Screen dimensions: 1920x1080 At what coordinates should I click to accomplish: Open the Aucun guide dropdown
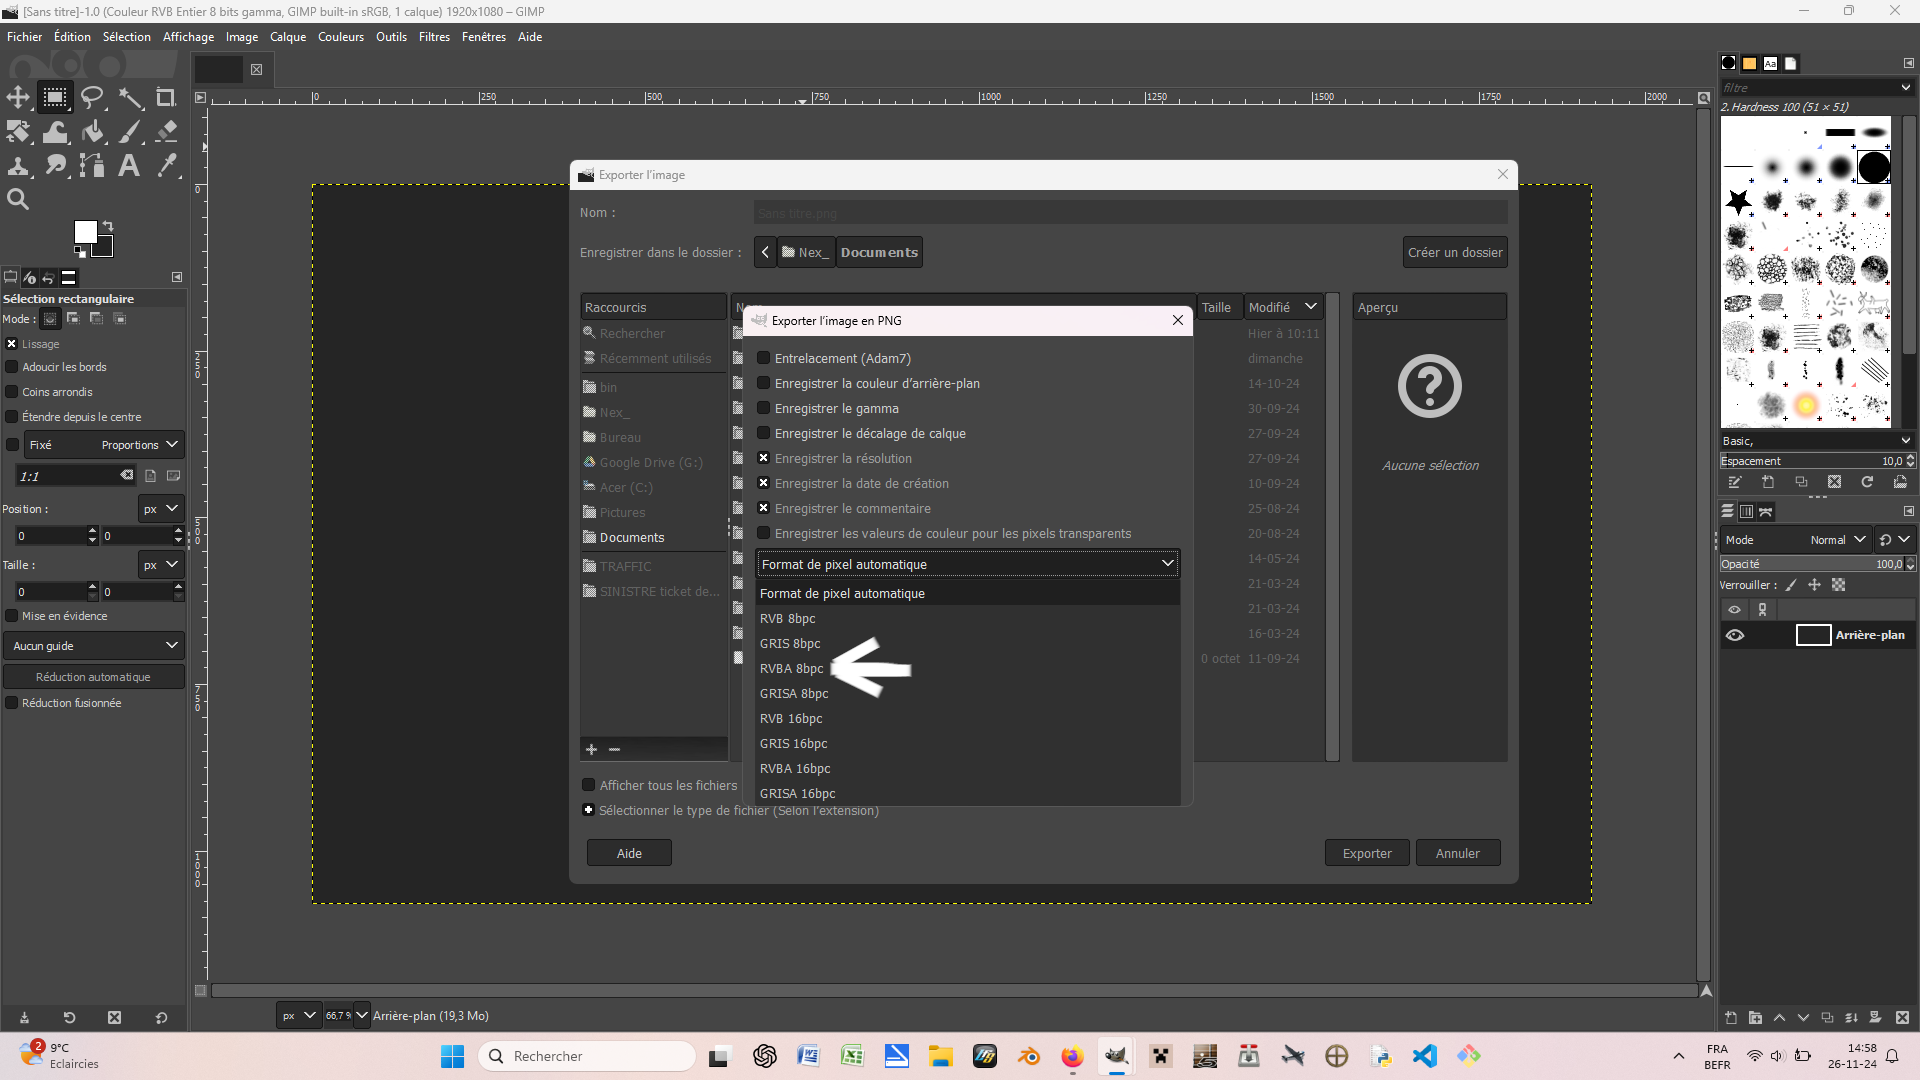(94, 646)
